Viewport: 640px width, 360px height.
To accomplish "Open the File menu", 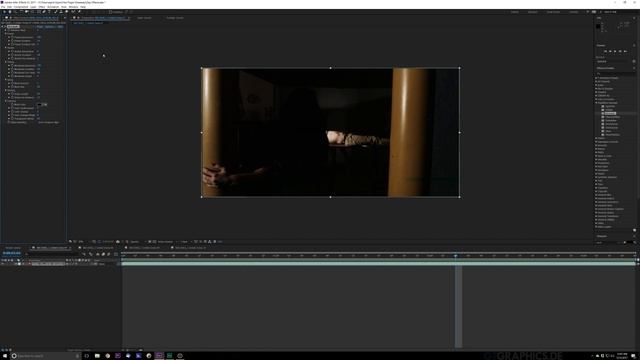I will pyautogui.click(x=3, y=7).
